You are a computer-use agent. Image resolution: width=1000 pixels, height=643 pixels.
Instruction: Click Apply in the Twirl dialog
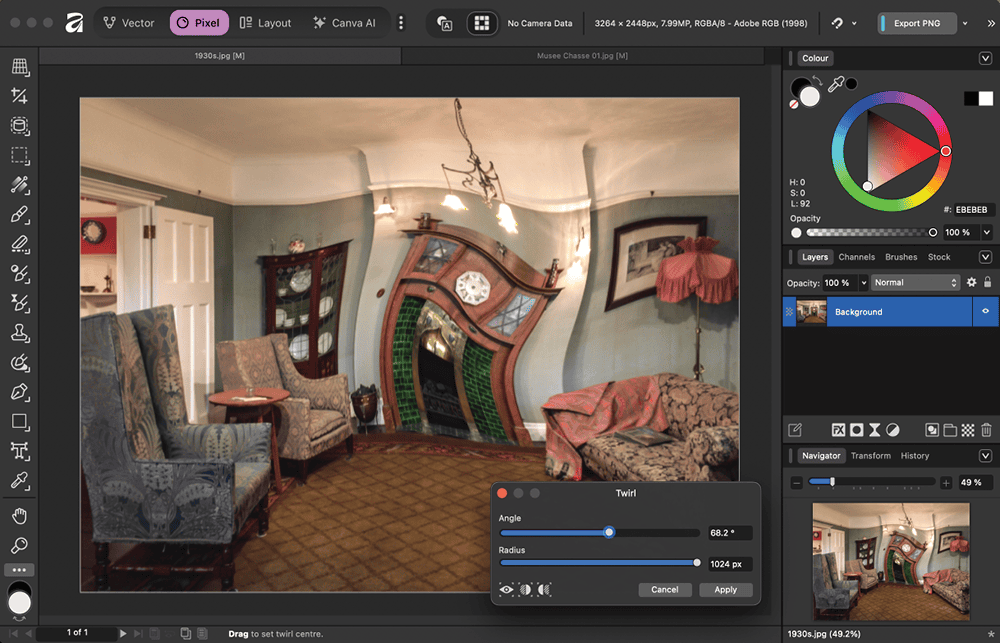725,590
